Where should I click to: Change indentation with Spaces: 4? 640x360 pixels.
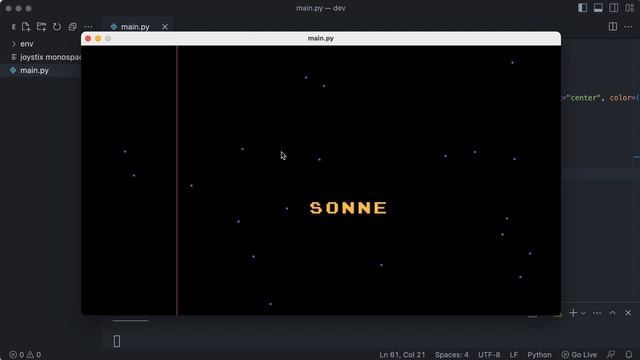point(451,355)
